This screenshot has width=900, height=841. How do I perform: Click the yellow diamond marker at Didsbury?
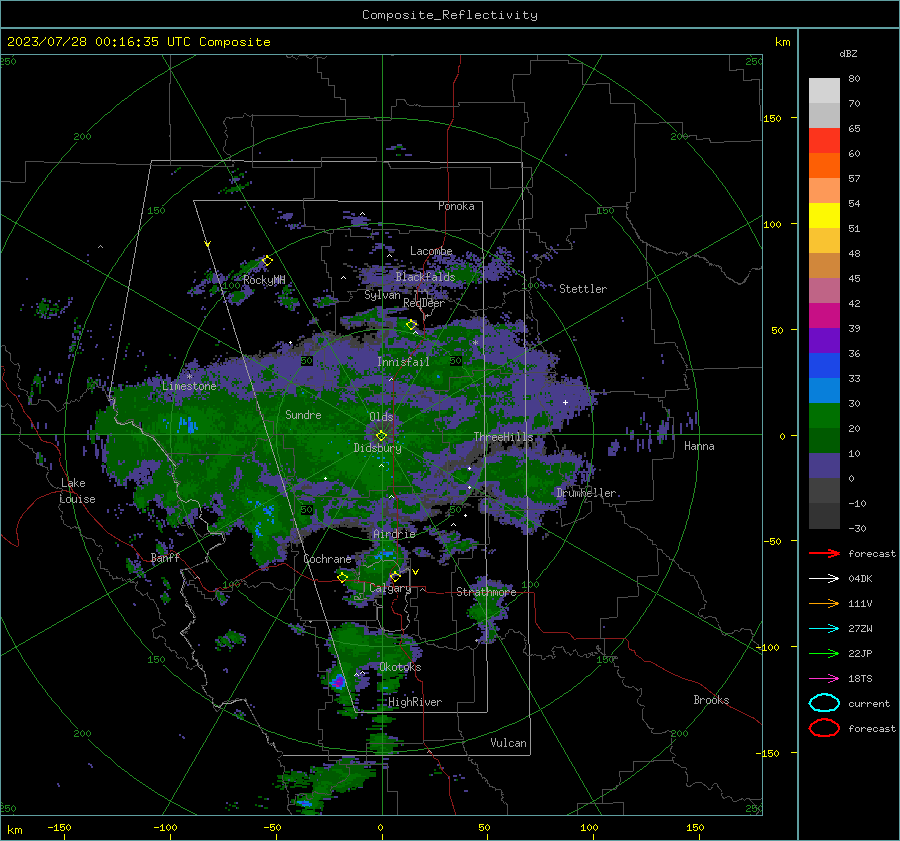382,436
